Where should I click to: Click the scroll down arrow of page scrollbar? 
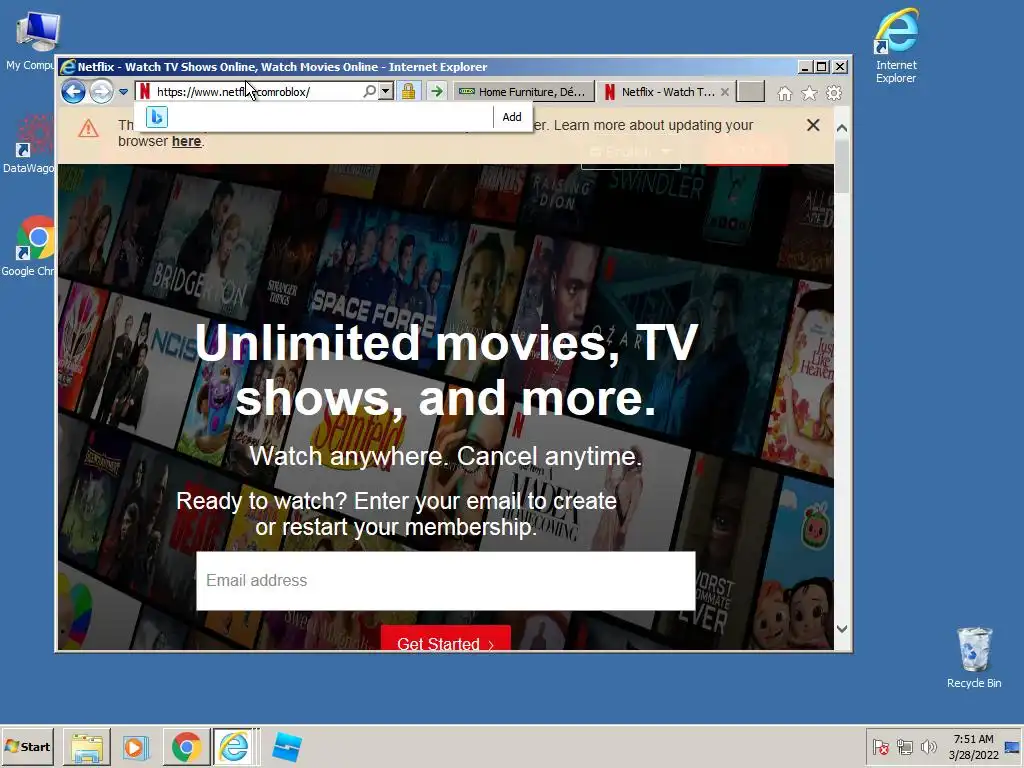(842, 629)
